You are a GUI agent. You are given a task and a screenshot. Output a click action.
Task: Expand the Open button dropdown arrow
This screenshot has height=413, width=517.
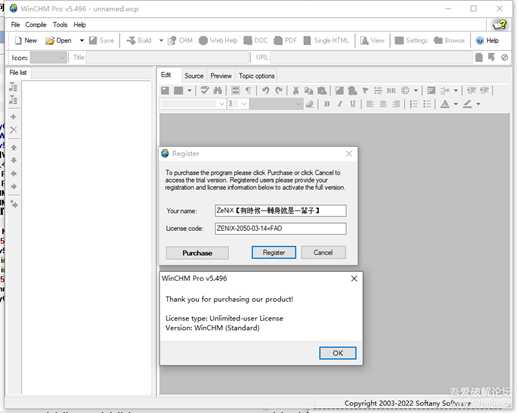coord(82,40)
